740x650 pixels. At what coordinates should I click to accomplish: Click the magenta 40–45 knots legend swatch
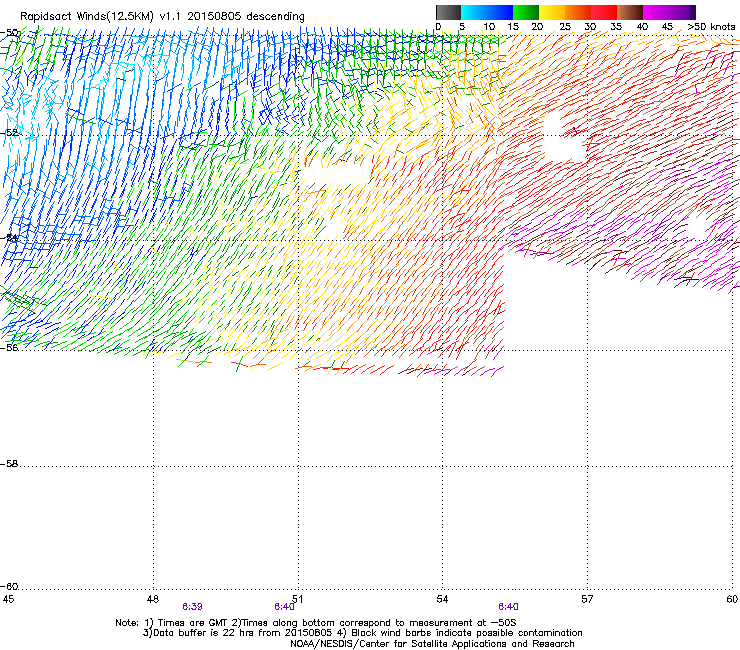tap(656, 12)
